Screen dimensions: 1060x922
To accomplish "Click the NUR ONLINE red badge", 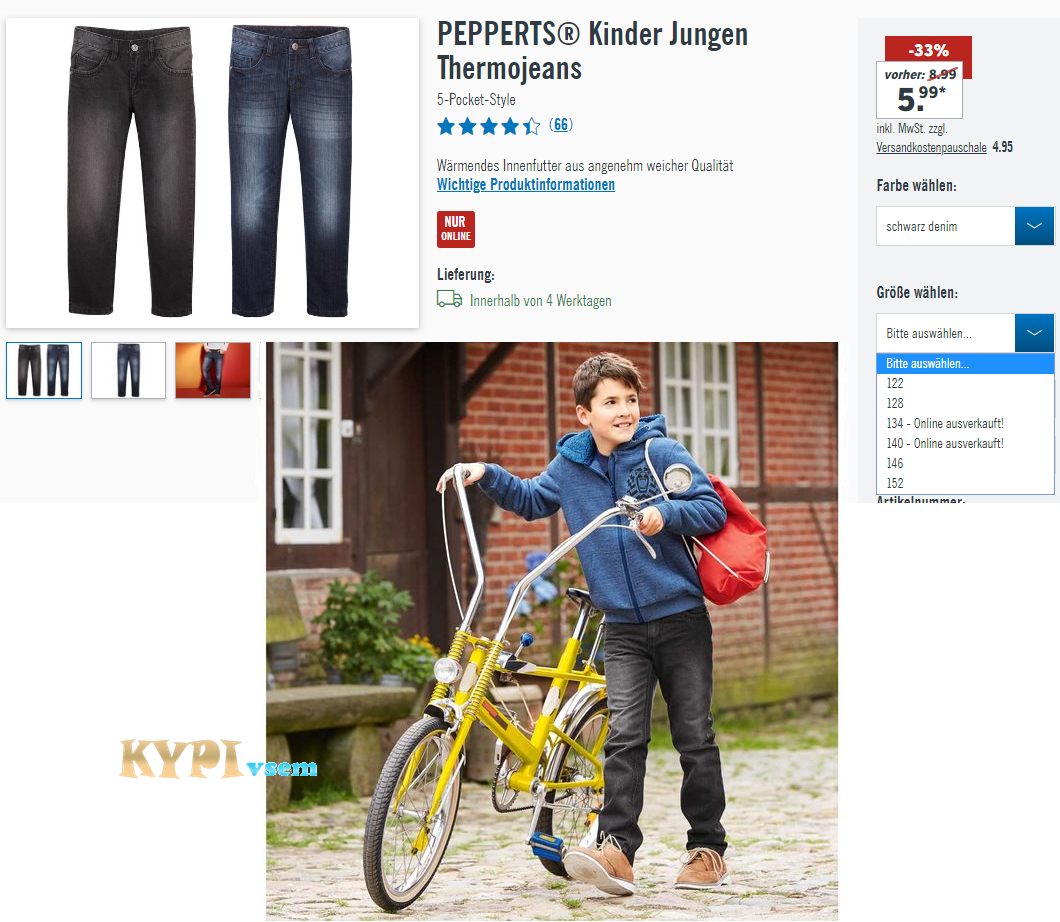I will (x=456, y=229).
